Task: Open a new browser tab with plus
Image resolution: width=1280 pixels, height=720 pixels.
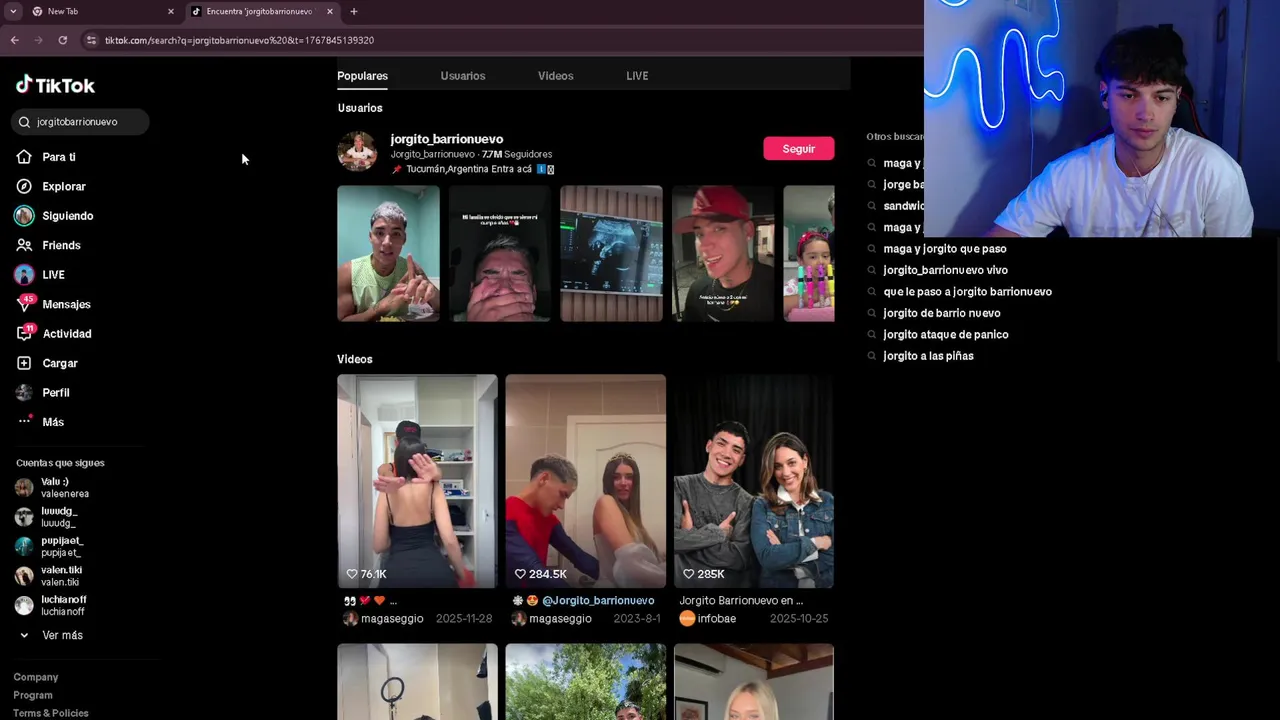Action: (x=353, y=11)
